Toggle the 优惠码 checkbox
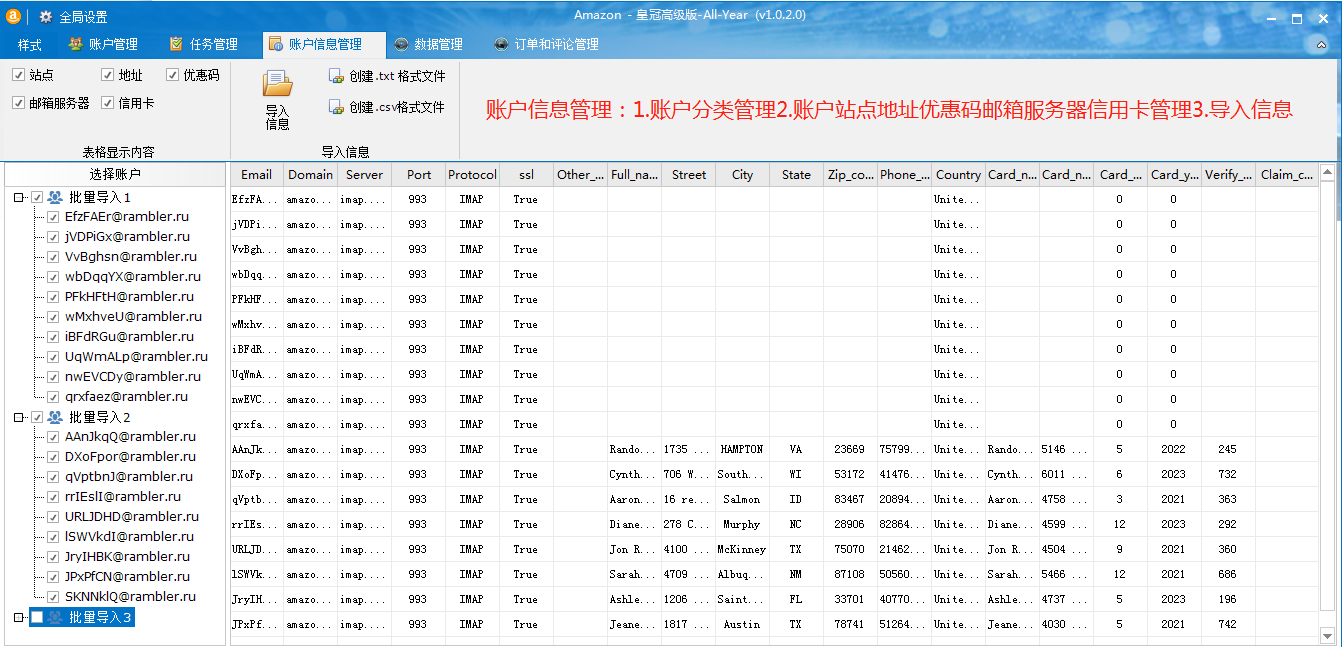The width and height of the screenshot is (1342, 647). click(172, 75)
